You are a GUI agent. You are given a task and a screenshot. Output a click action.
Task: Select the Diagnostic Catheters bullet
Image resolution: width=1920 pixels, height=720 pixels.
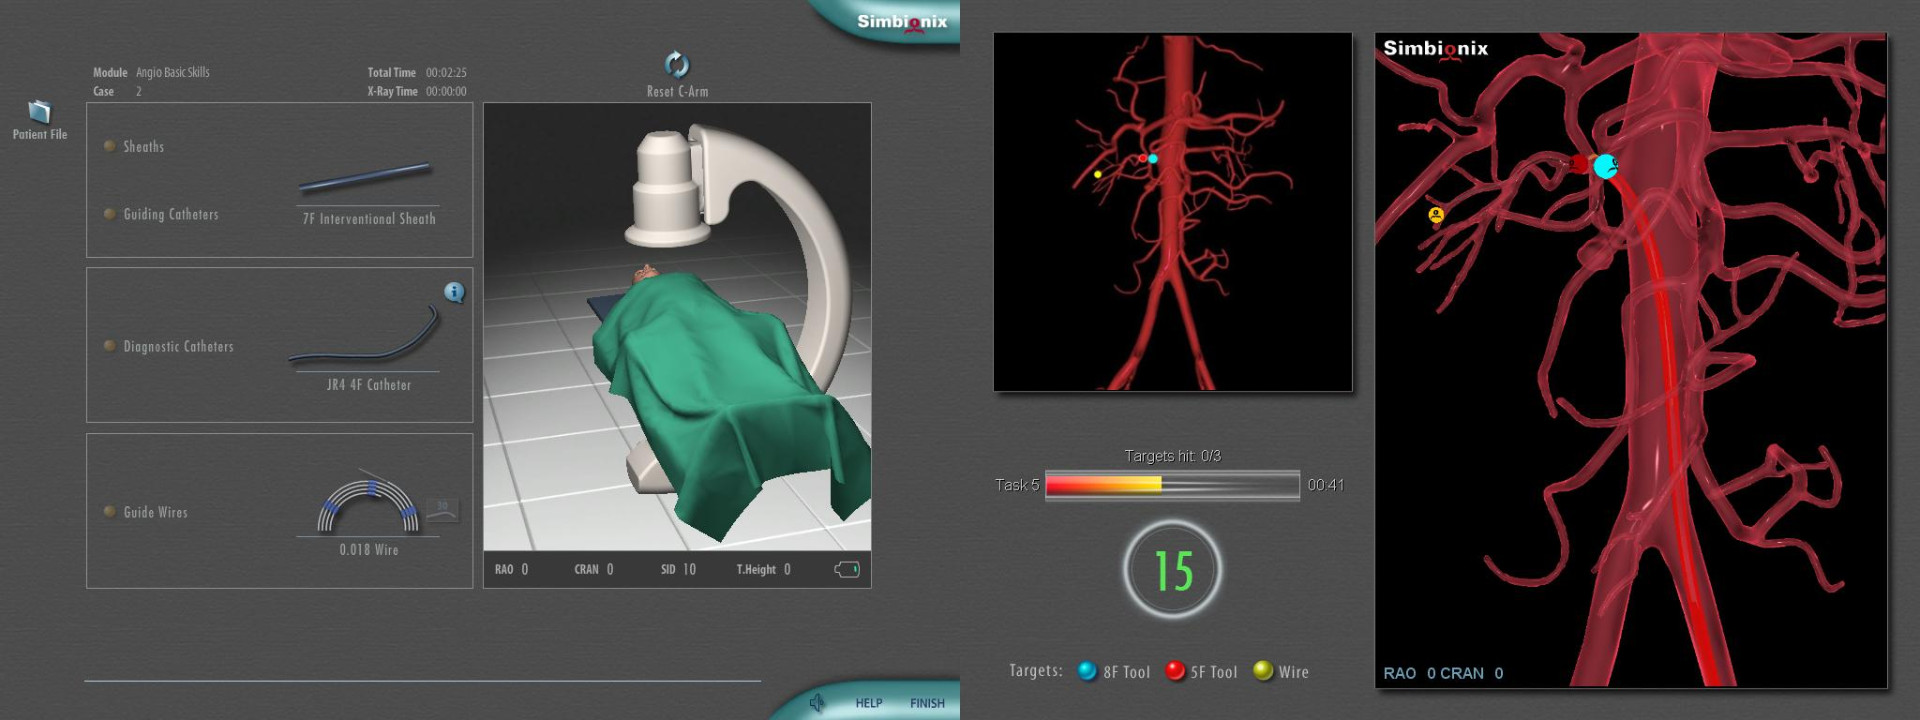click(x=110, y=346)
